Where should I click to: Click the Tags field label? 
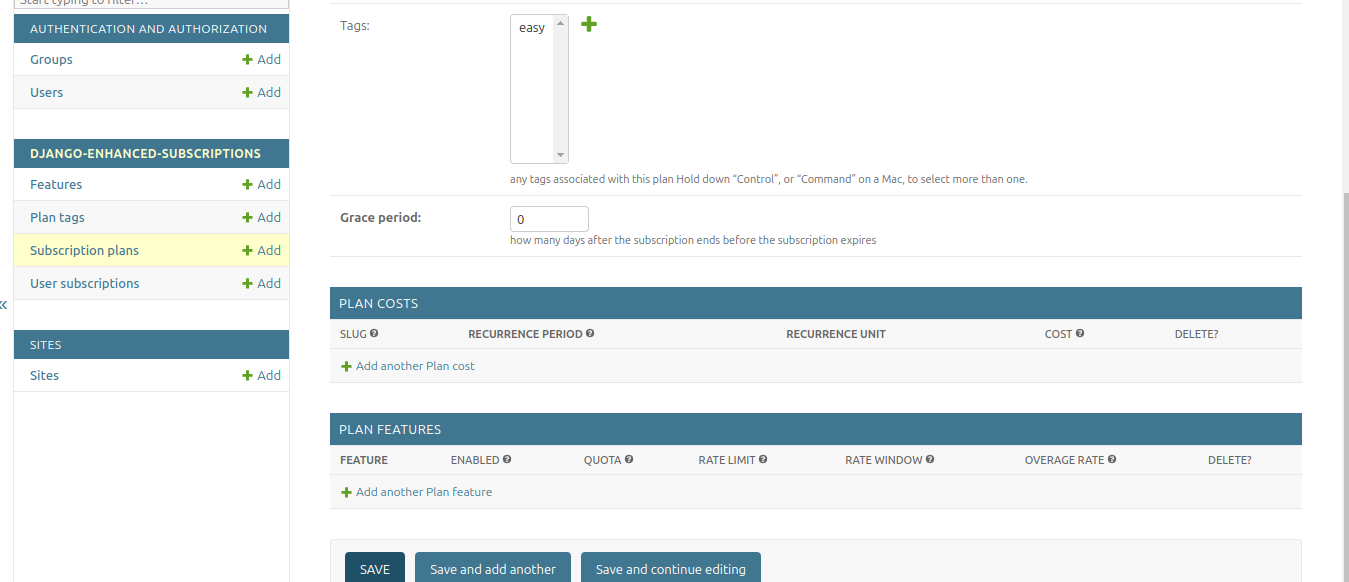pyautogui.click(x=355, y=26)
